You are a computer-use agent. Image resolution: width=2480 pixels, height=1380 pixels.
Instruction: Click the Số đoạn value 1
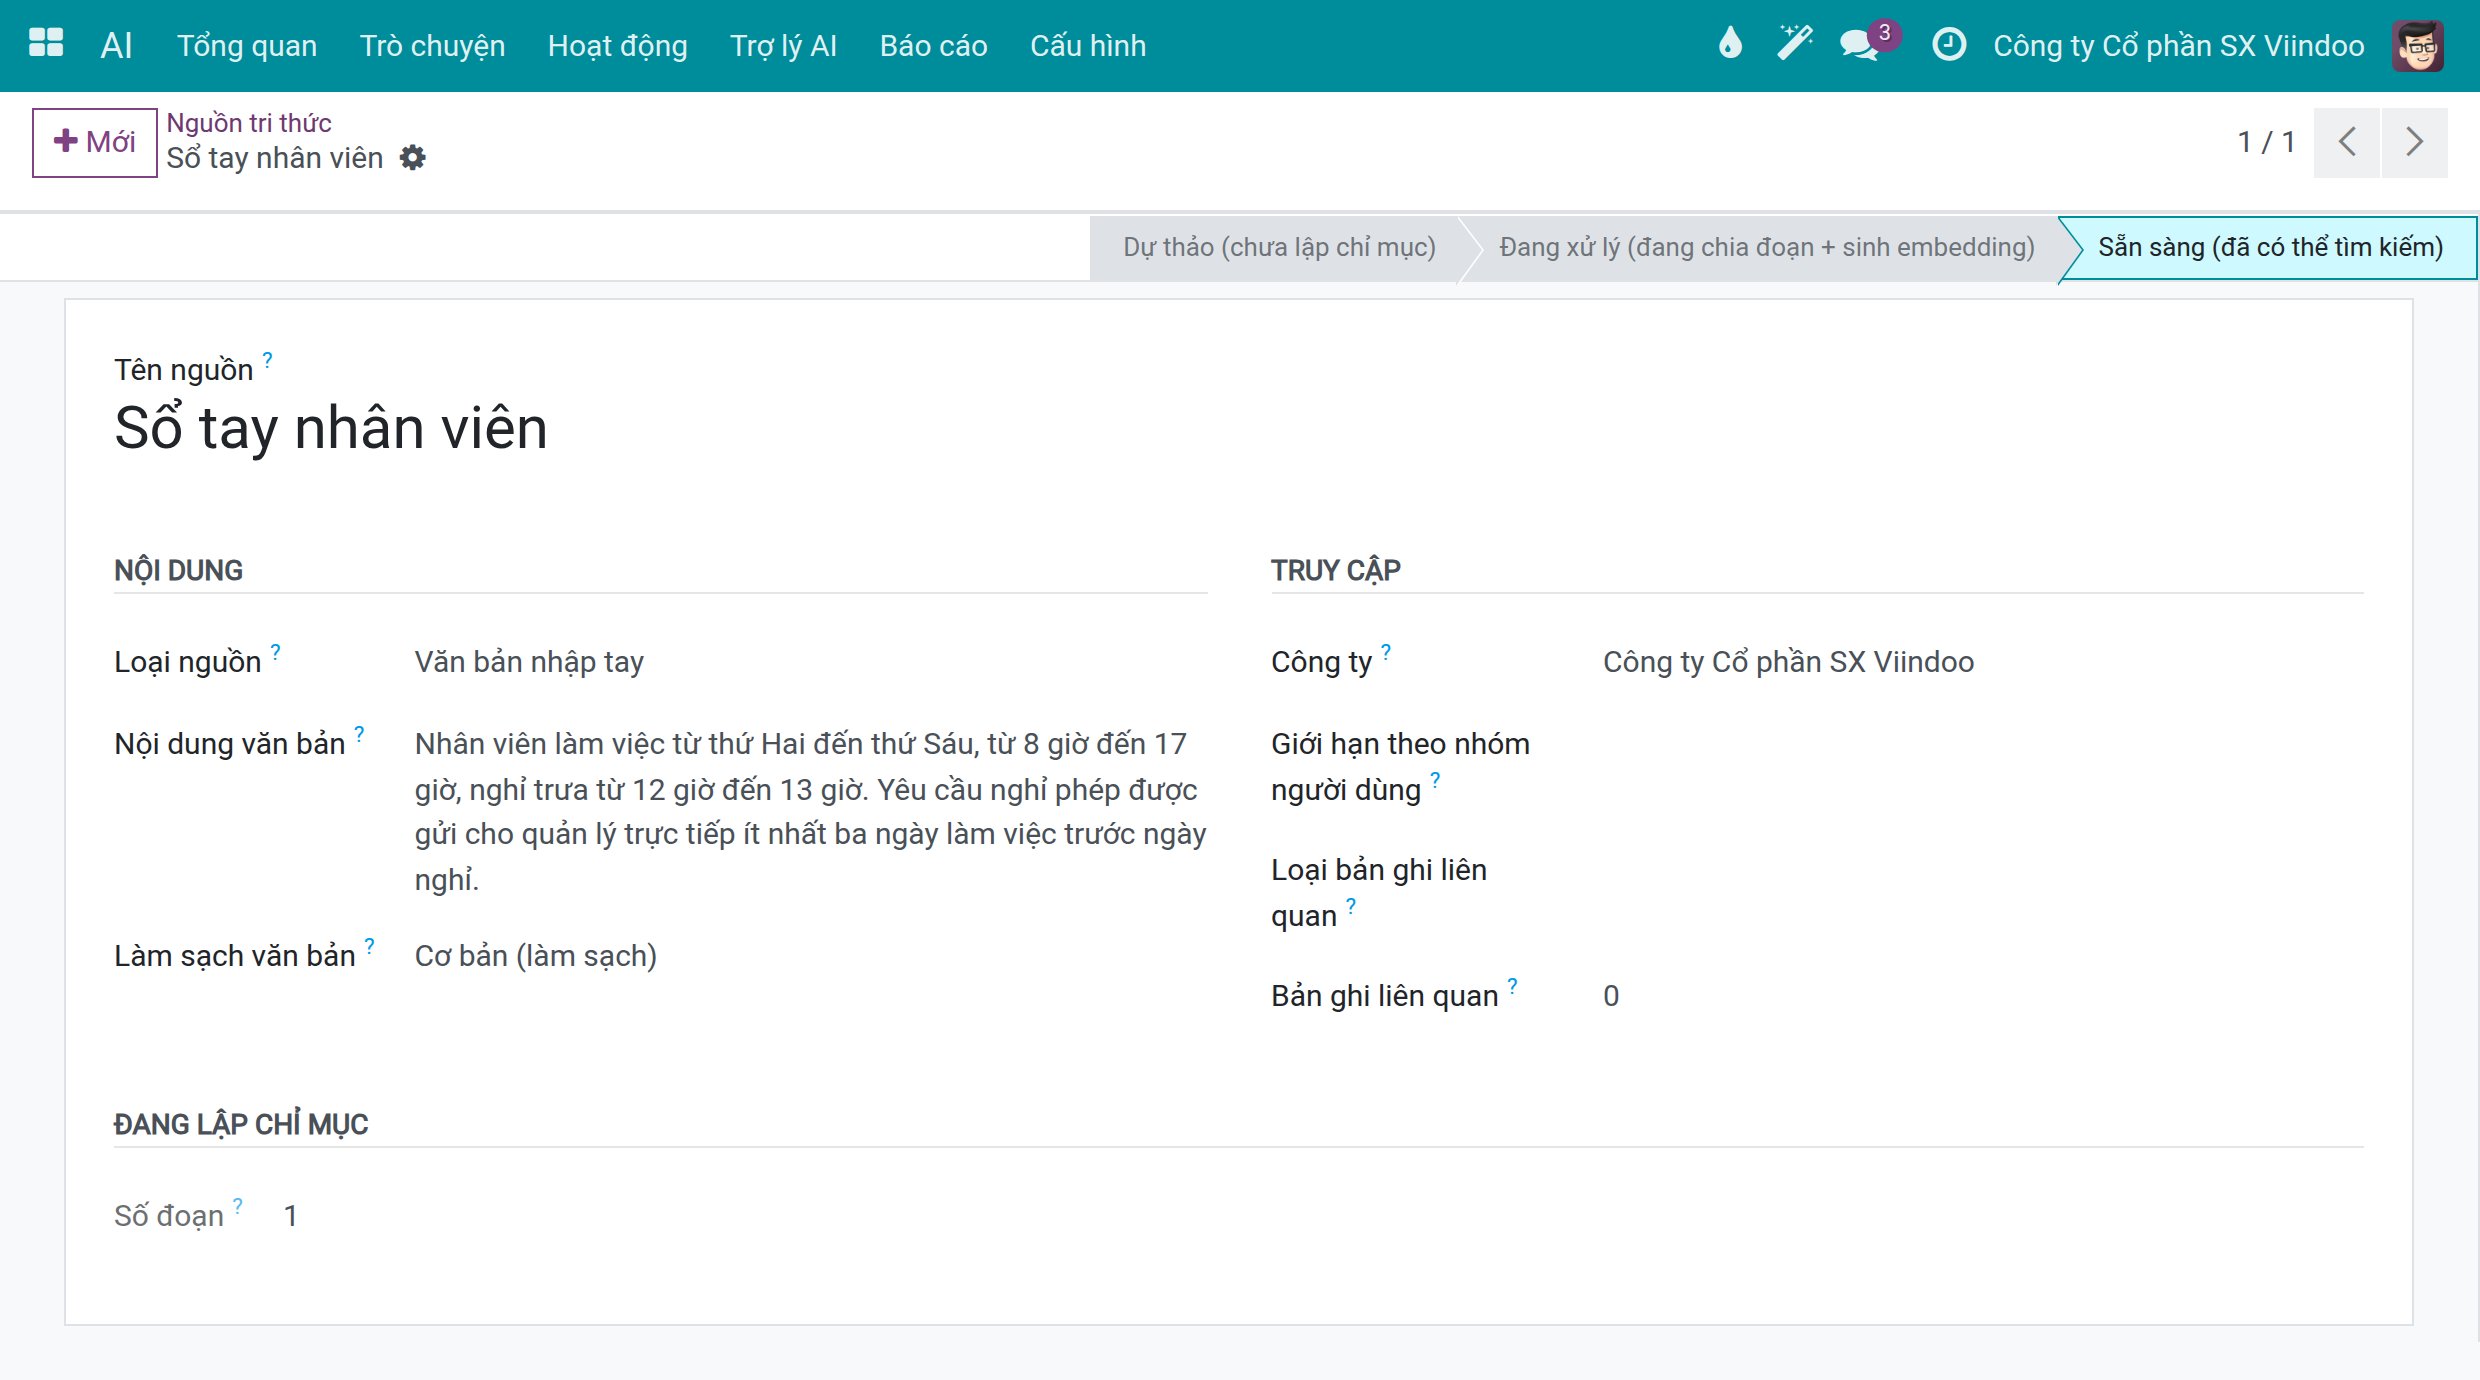click(290, 1216)
